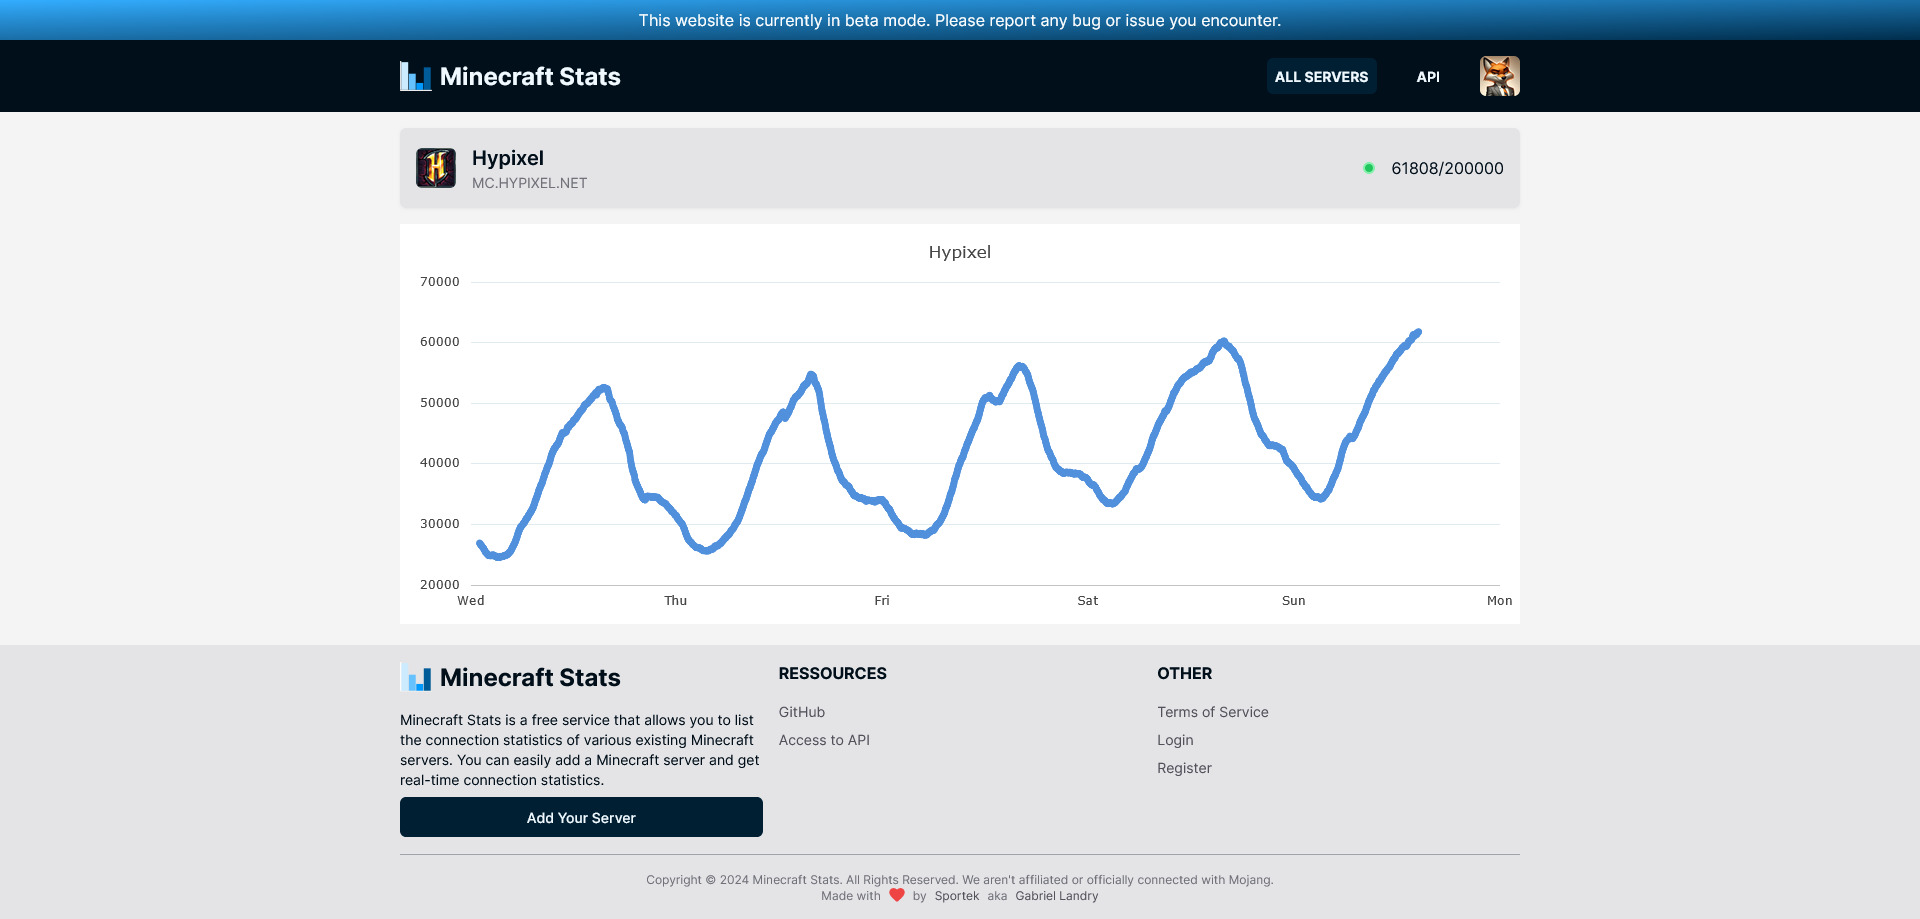
Task: Click the 60000 y-axis label
Action: [440, 342]
